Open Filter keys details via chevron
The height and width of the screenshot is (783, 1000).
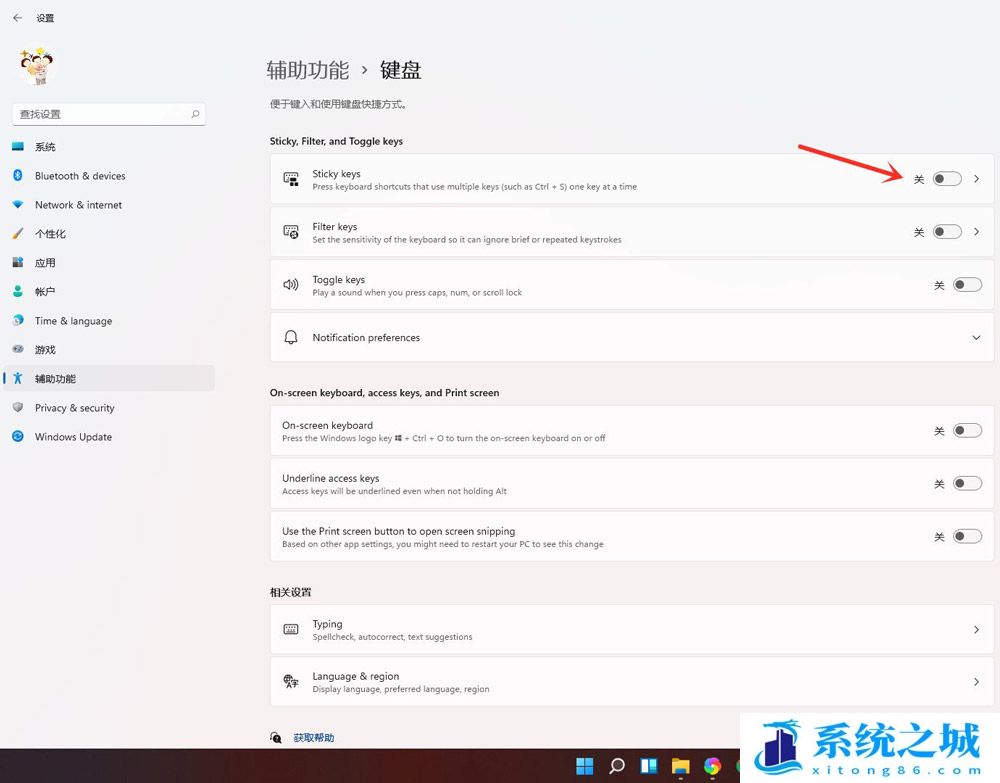977,232
